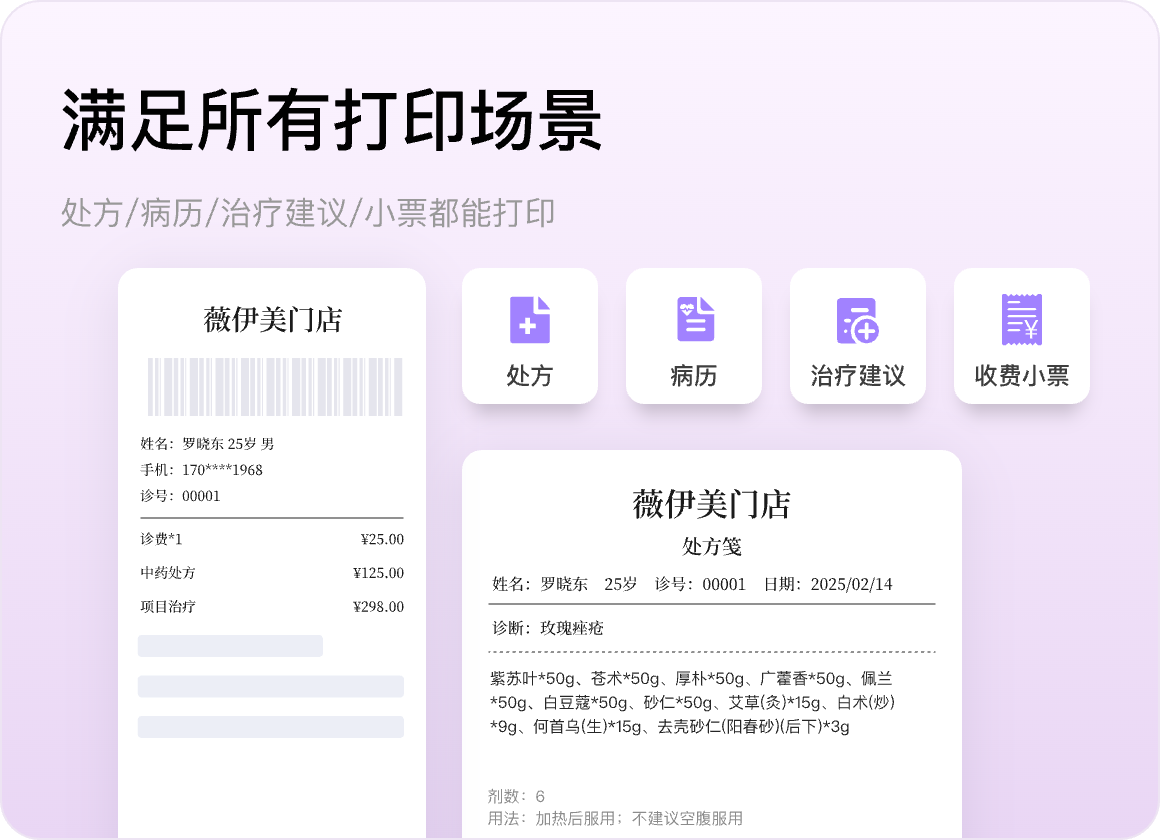1160x840 pixels.
Task: Click the 用法 usage instructions line
Action: pos(615,818)
